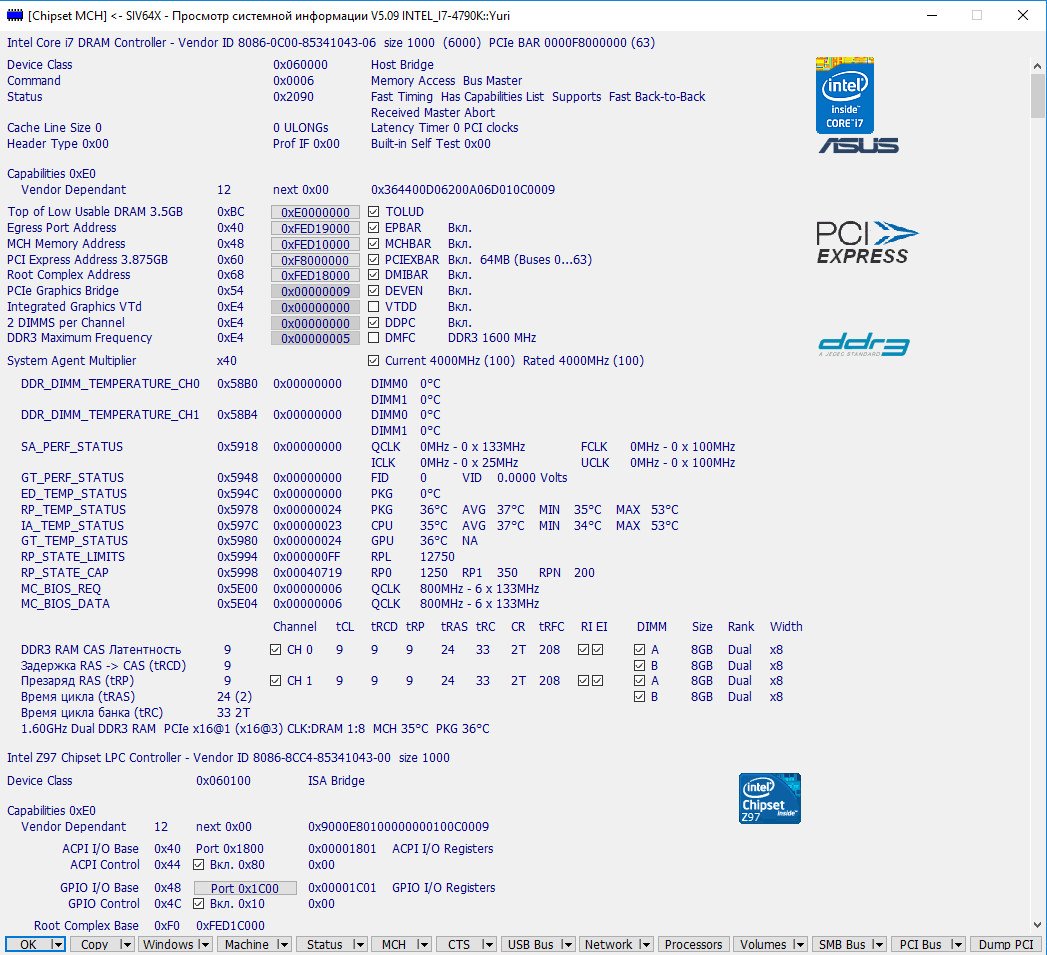Toggle the TOLUD checkbox
This screenshot has width=1047, height=955.
(x=373, y=212)
